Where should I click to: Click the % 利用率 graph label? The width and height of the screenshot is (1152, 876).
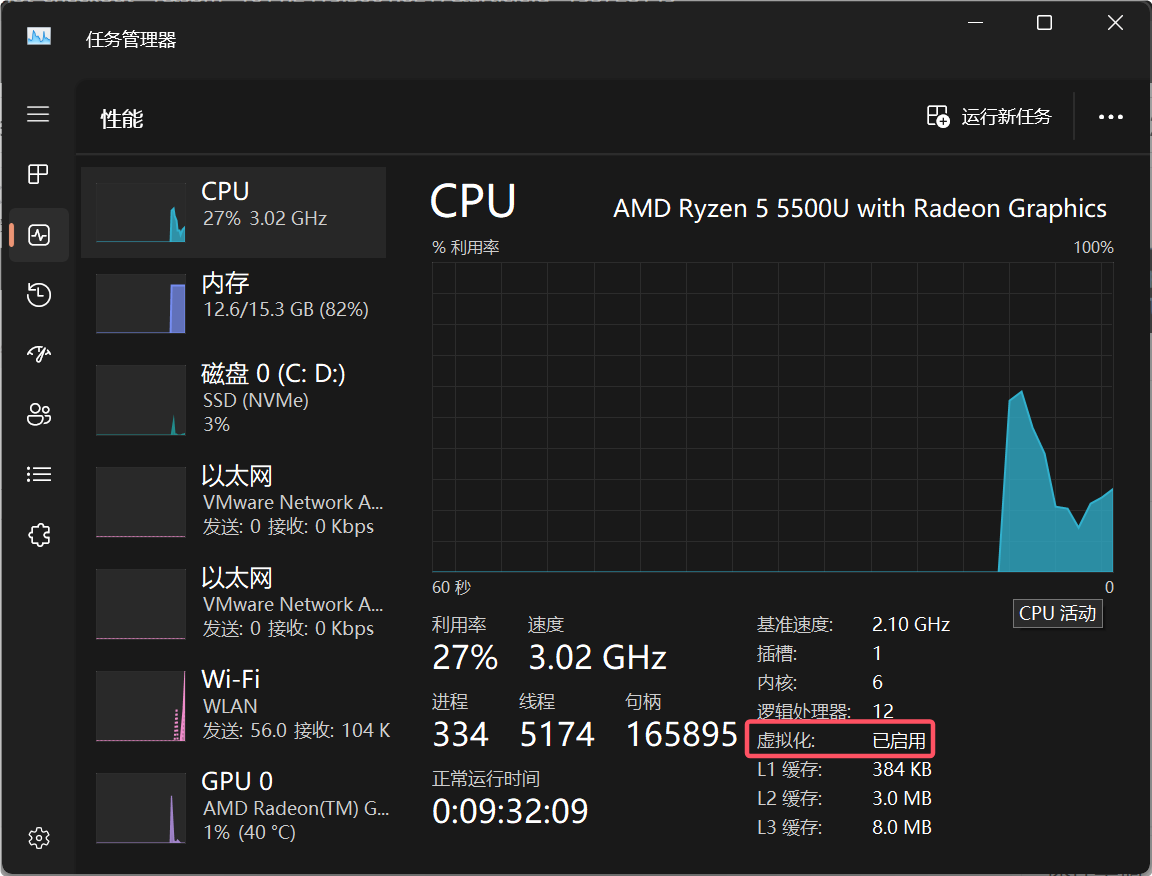click(466, 248)
